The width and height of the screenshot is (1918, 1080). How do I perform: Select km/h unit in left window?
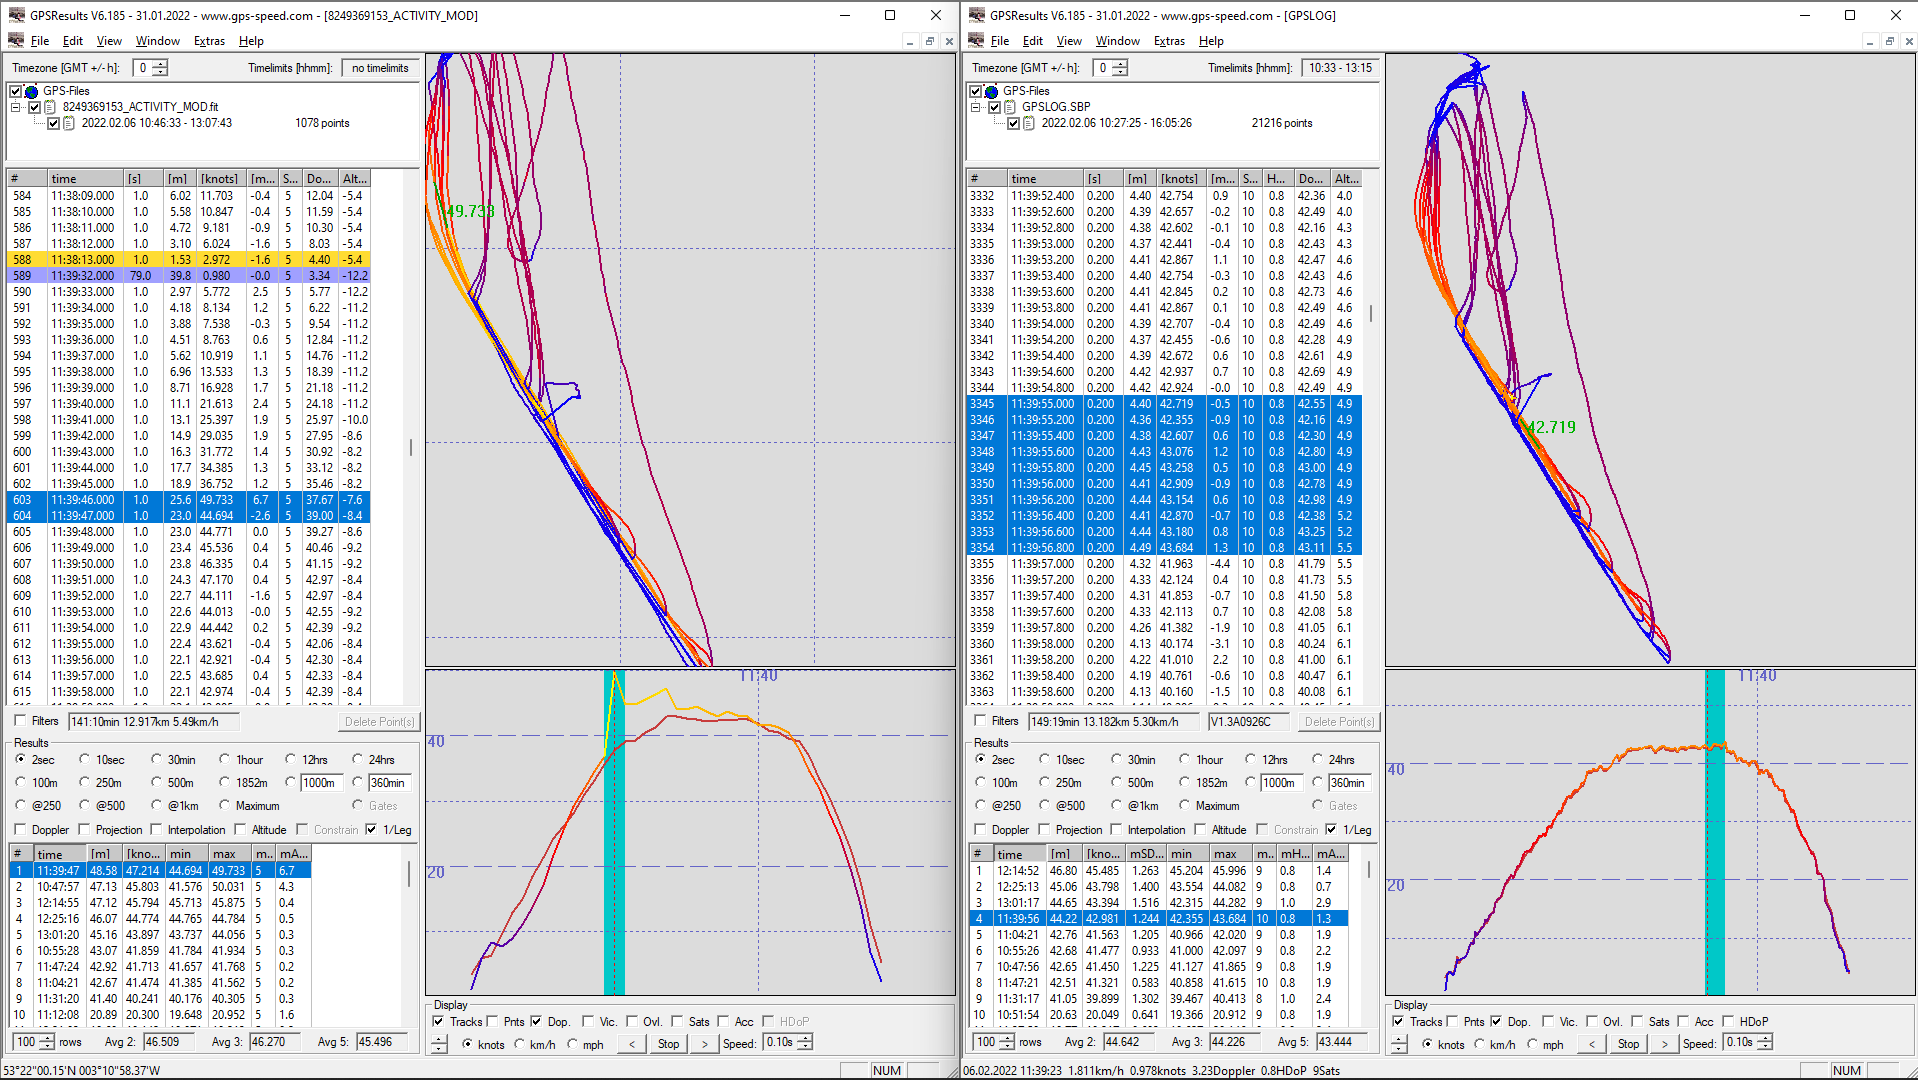519,1044
